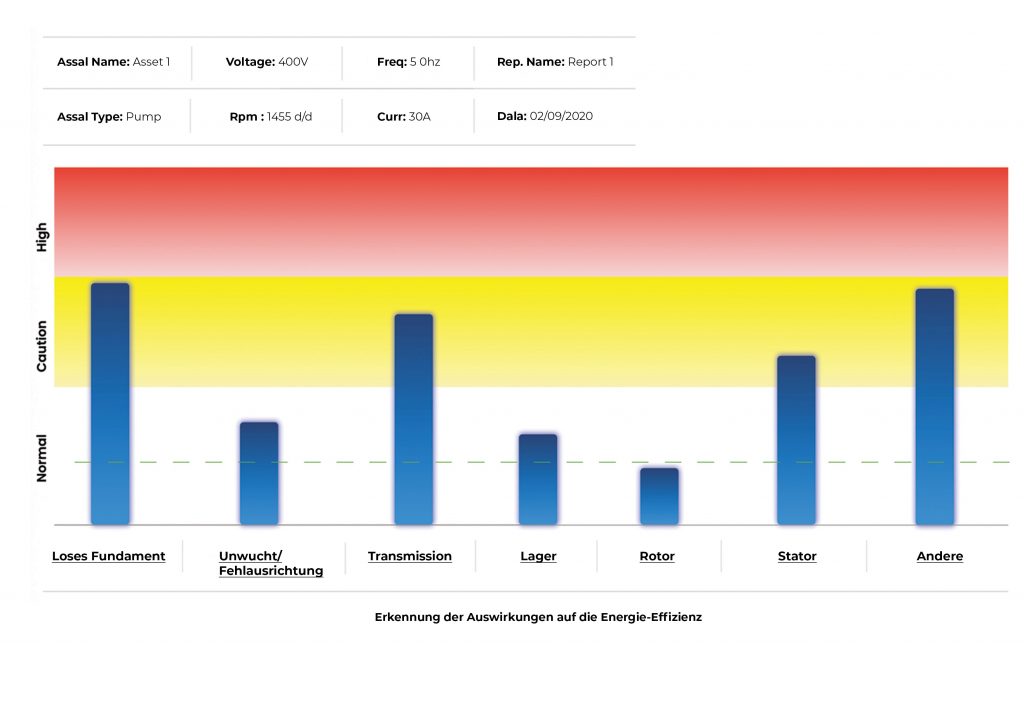Select the Rotor category label
1024x724 pixels.
[657, 556]
